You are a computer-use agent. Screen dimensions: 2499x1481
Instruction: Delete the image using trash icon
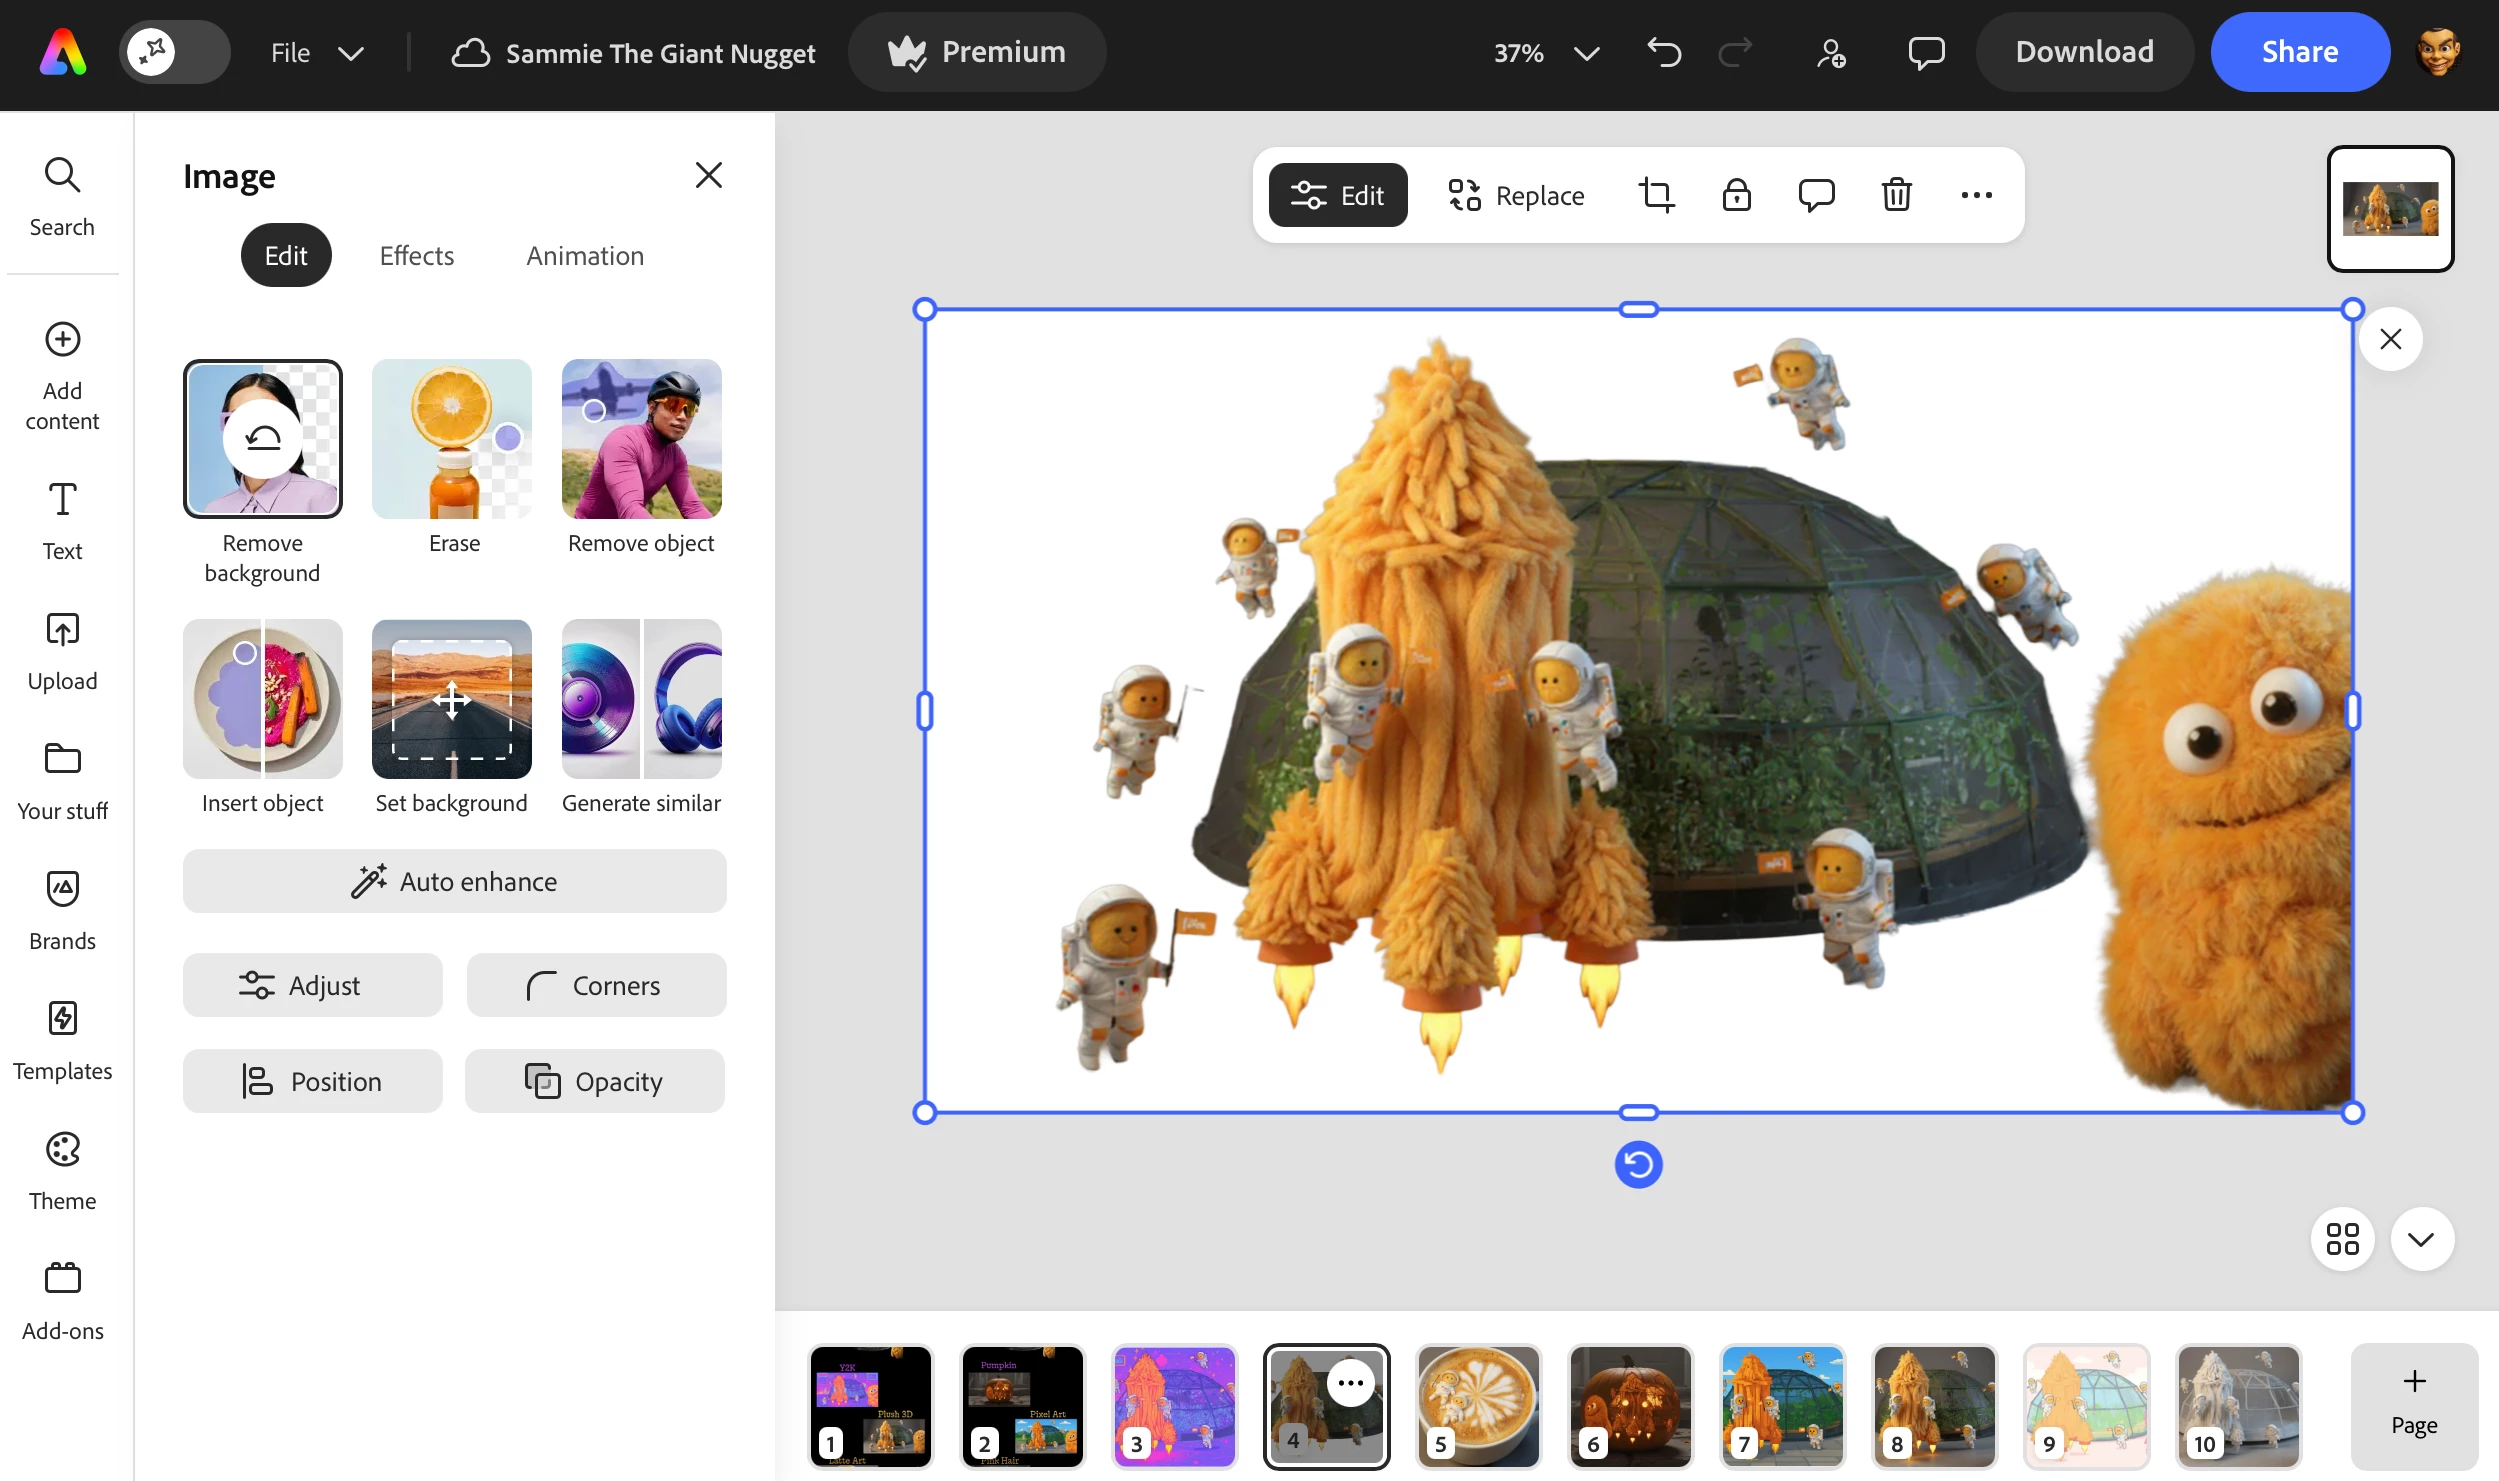point(1896,195)
